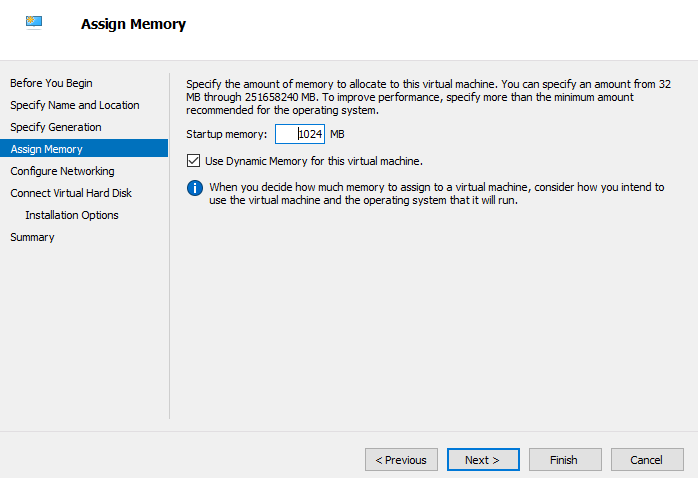Click into the Startup memory field
Viewport: 698px width, 478px height.
(x=300, y=134)
